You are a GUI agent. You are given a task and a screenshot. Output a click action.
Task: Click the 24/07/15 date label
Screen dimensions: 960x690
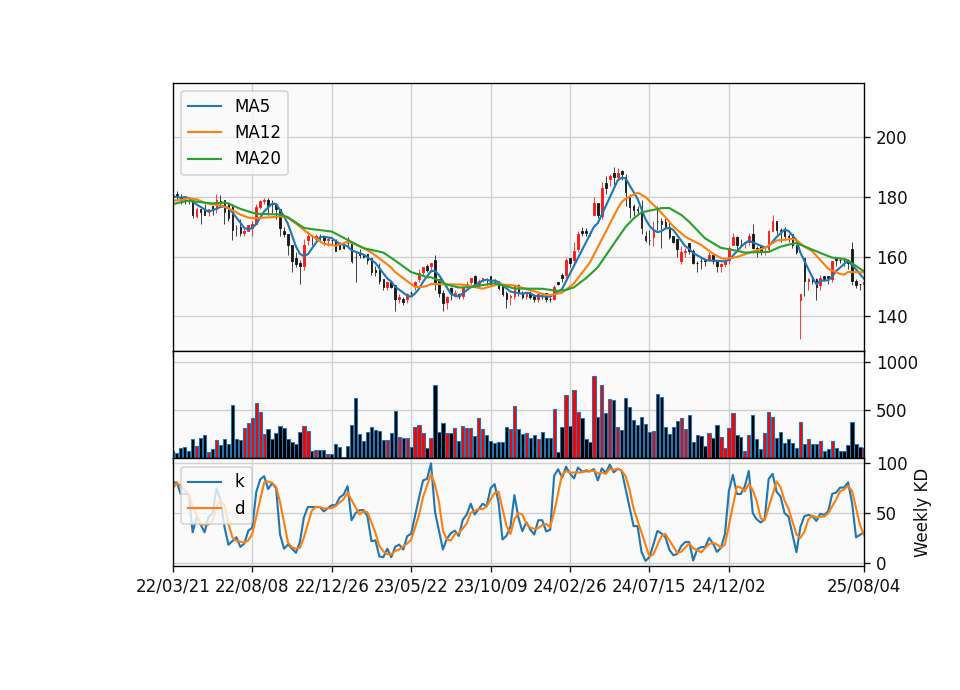point(649,586)
